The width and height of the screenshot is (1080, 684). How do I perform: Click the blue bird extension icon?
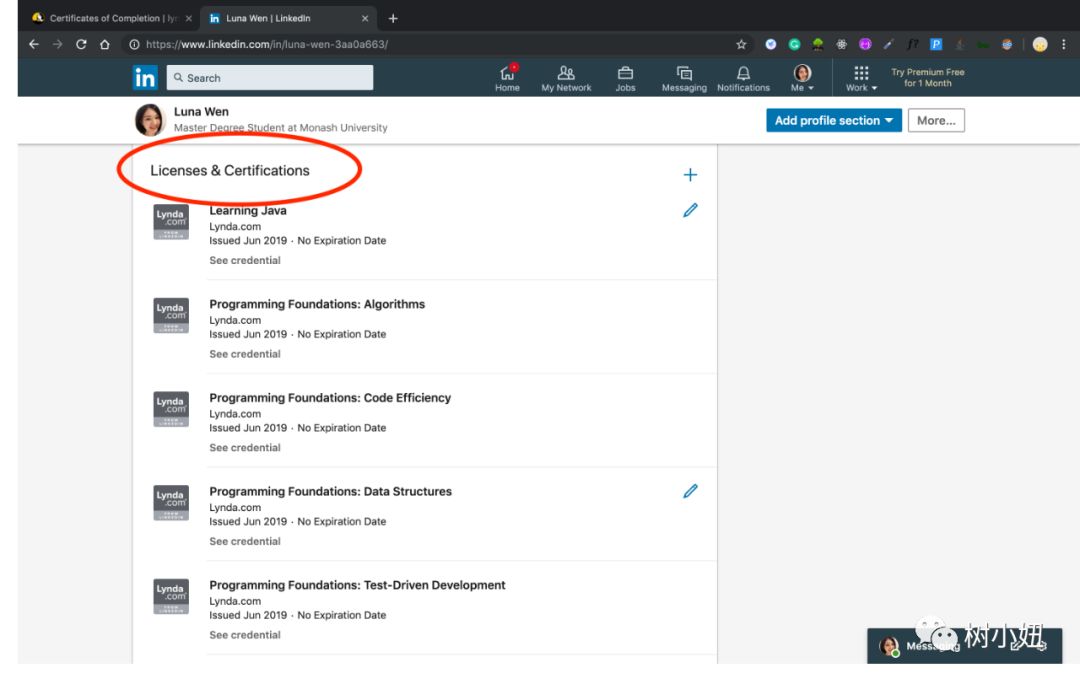pyautogui.click(x=771, y=44)
